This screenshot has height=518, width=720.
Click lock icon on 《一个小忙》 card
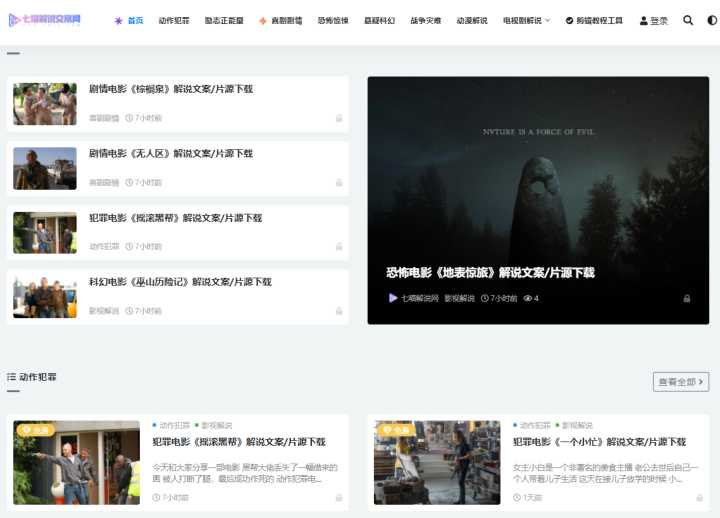pyautogui.click(x=699, y=498)
